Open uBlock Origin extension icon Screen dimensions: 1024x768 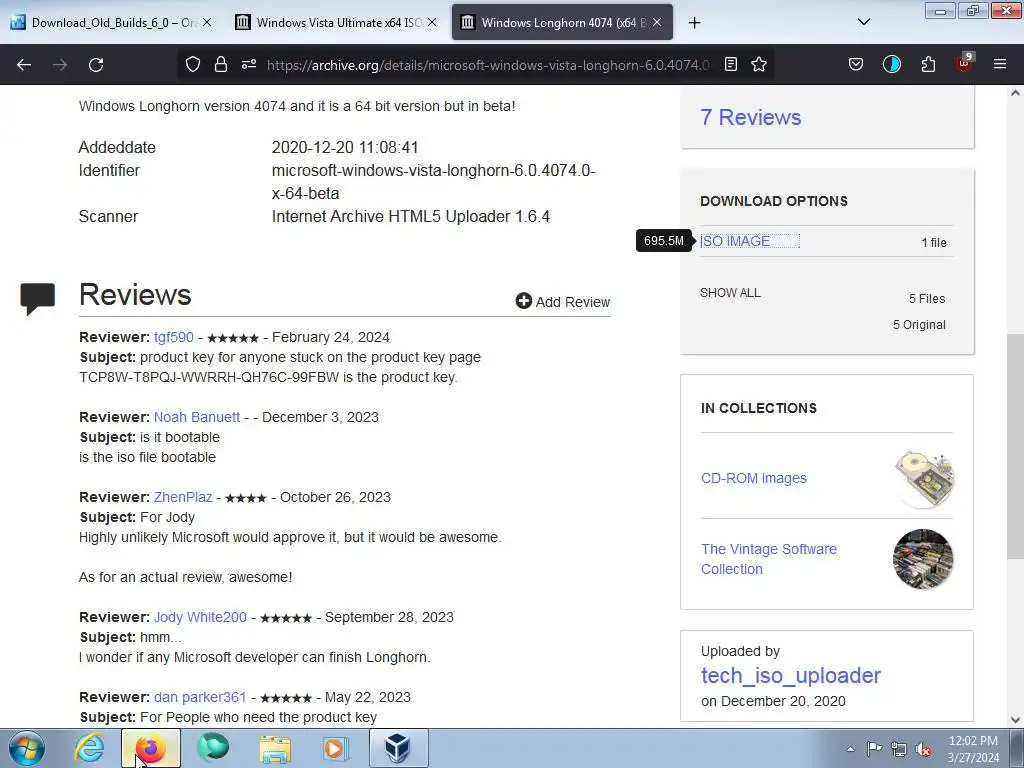[964, 63]
